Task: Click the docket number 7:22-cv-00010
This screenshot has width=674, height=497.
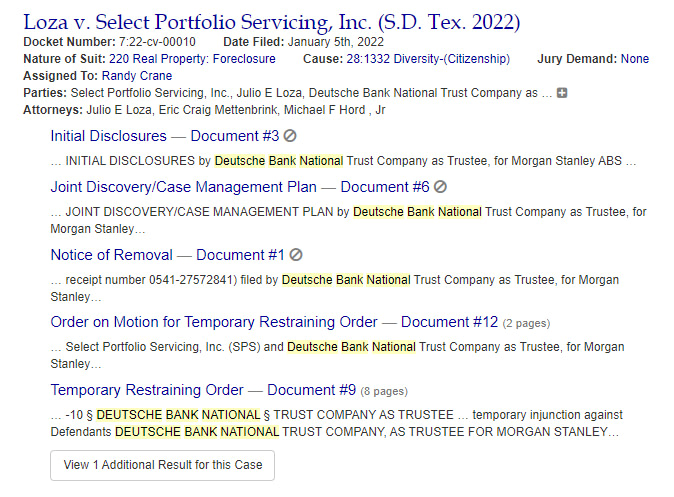Action: point(153,42)
